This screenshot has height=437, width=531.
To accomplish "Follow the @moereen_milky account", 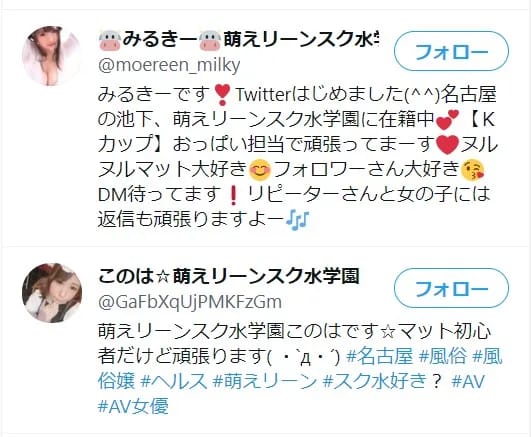I will click(451, 51).
